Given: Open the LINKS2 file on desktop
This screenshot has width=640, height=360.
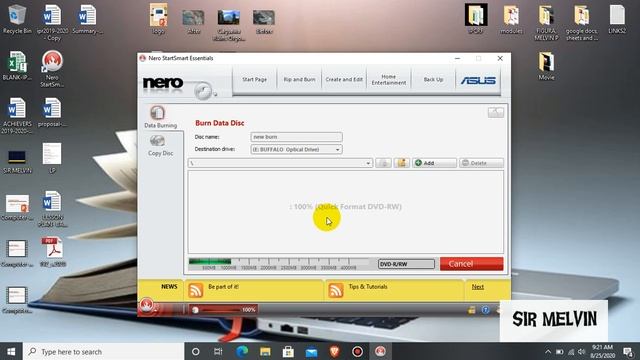Looking at the screenshot, I should (617, 19).
